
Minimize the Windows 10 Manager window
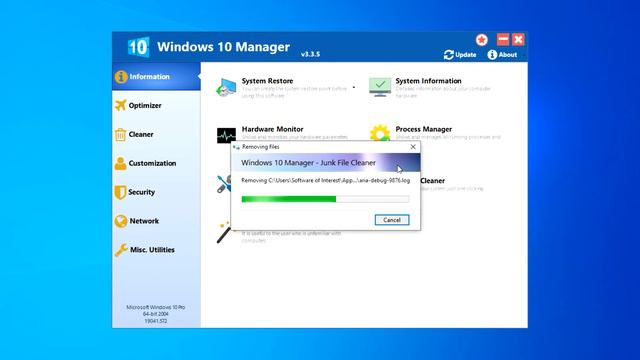tap(503, 39)
